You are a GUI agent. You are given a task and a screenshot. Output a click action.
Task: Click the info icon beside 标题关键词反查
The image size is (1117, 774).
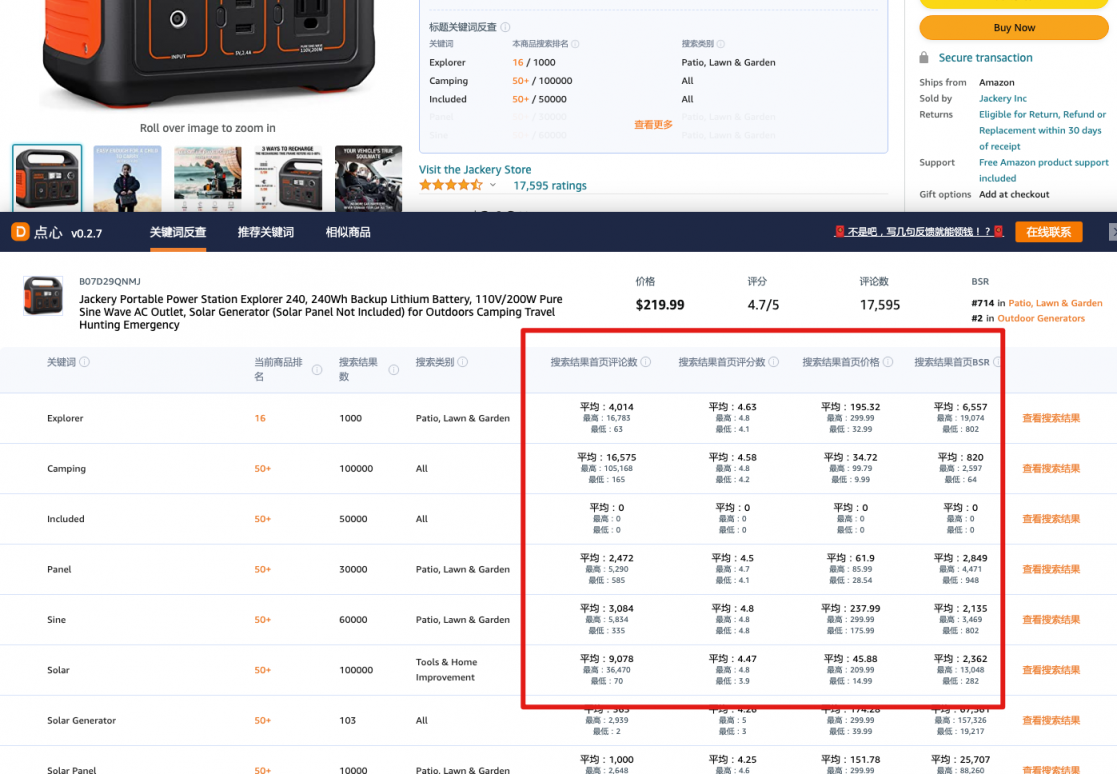click(x=505, y=27)
